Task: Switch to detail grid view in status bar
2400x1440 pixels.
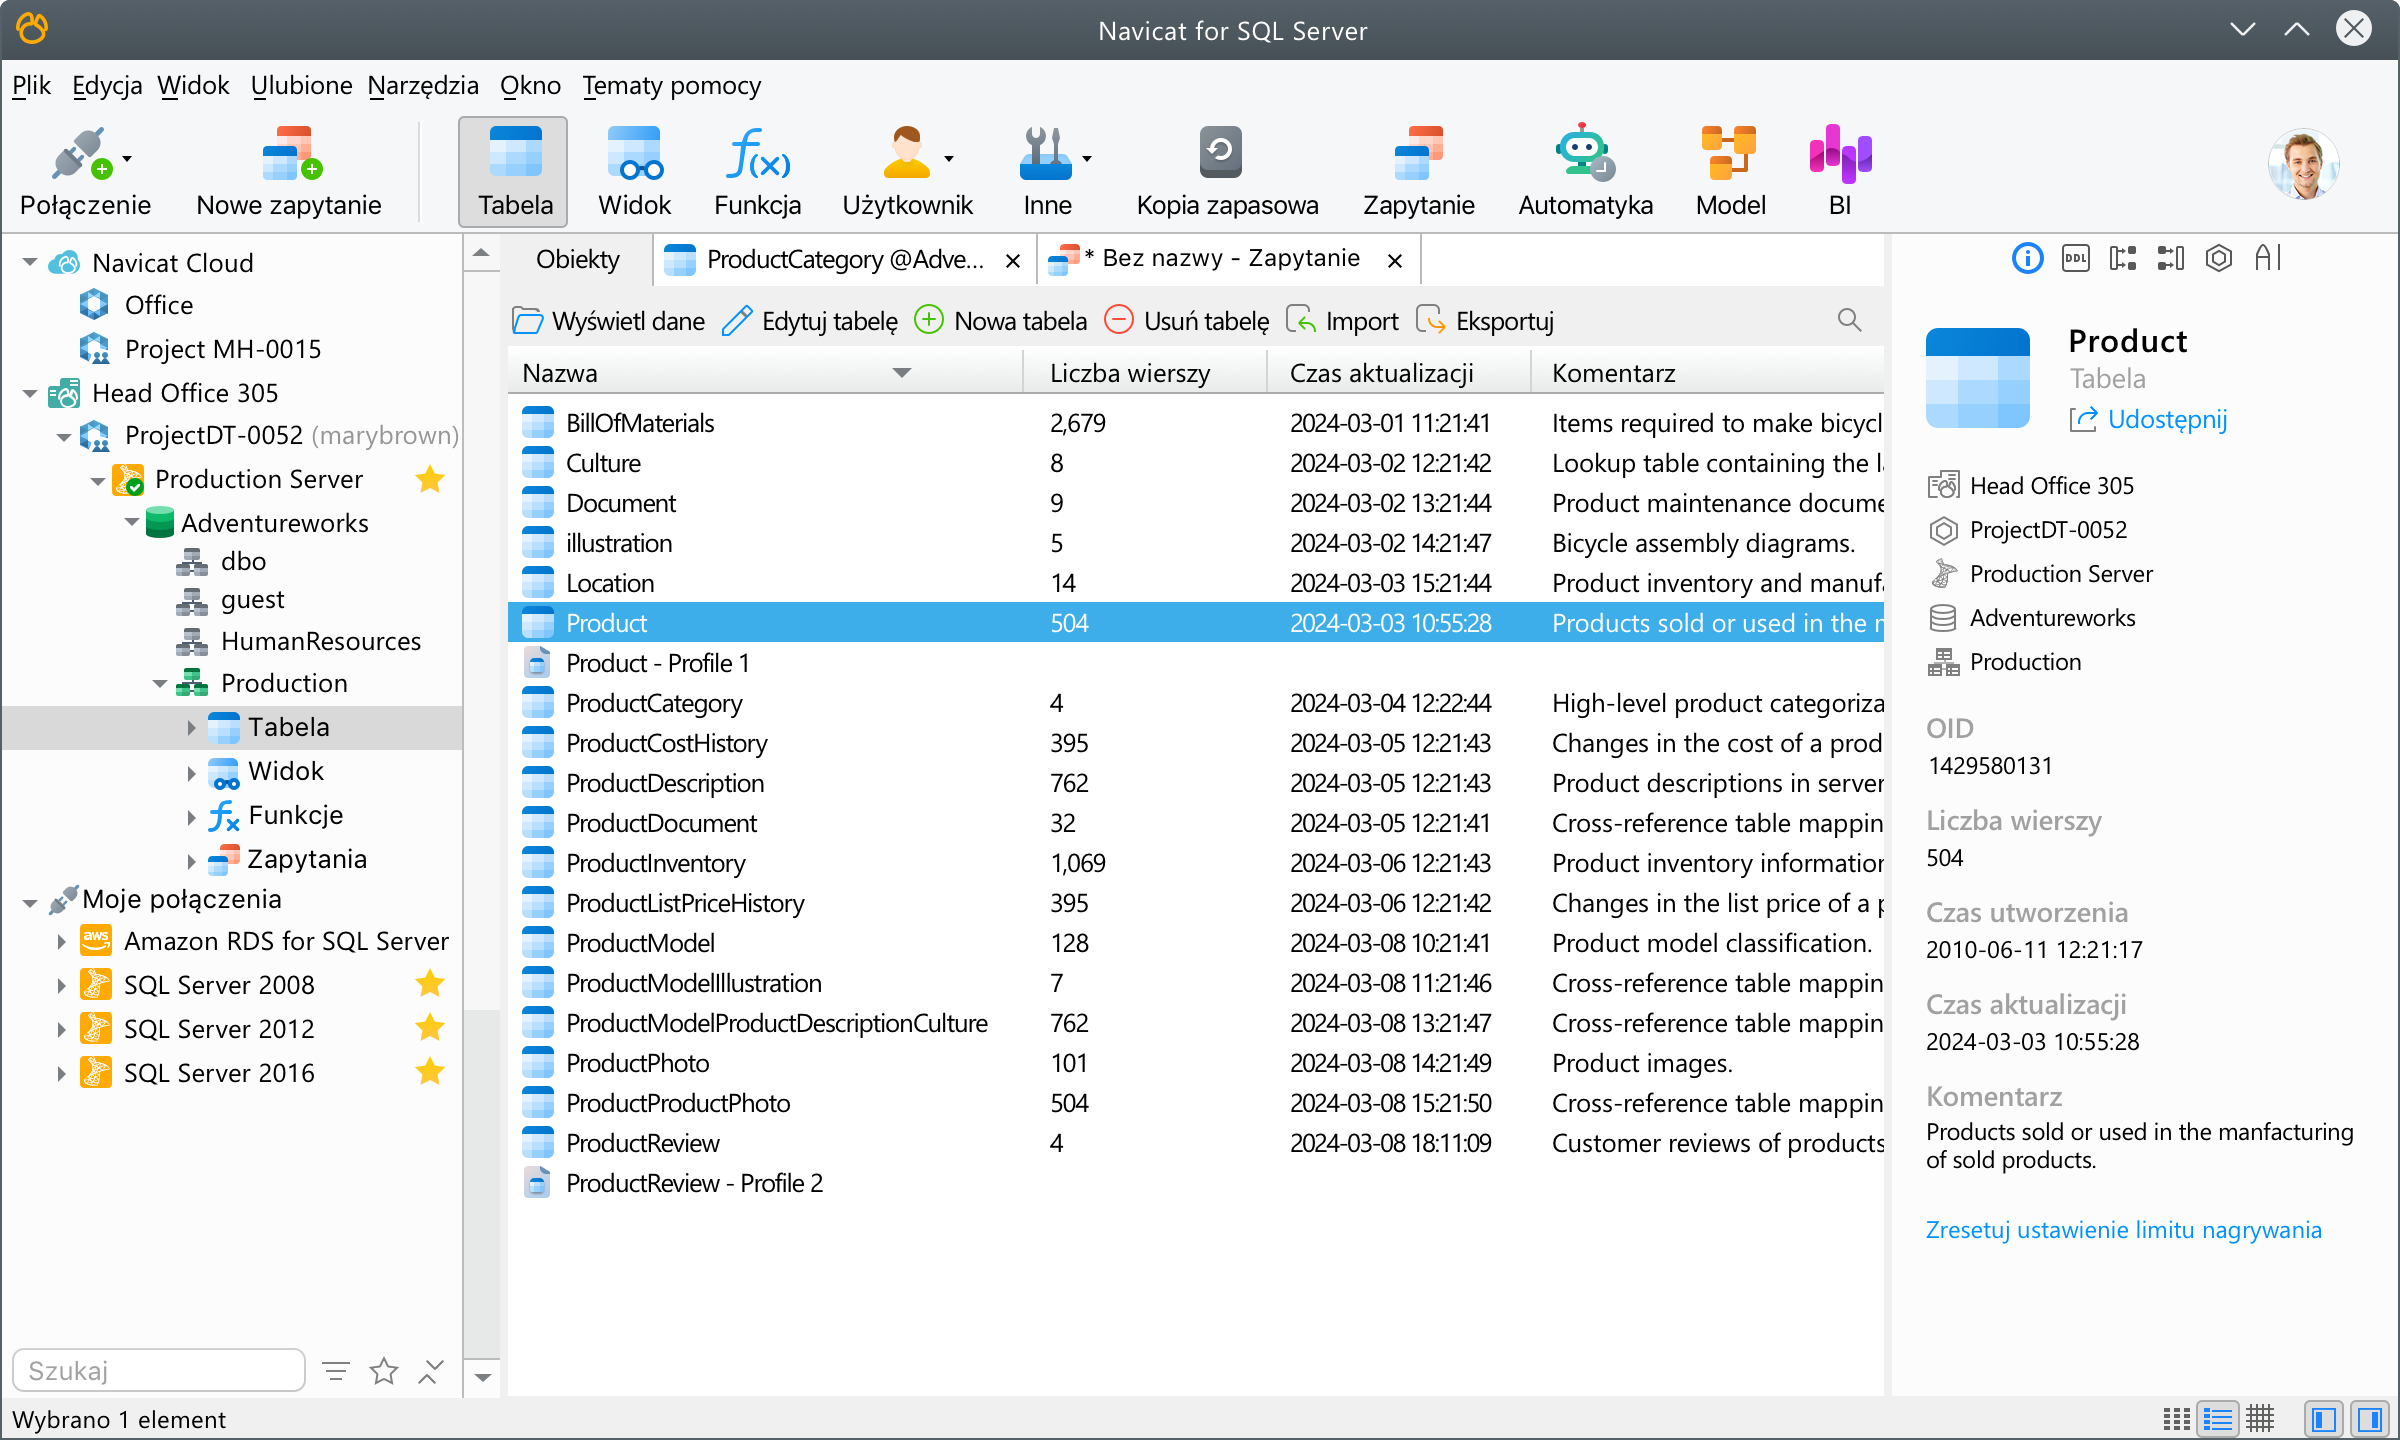Action: 2260,1419
